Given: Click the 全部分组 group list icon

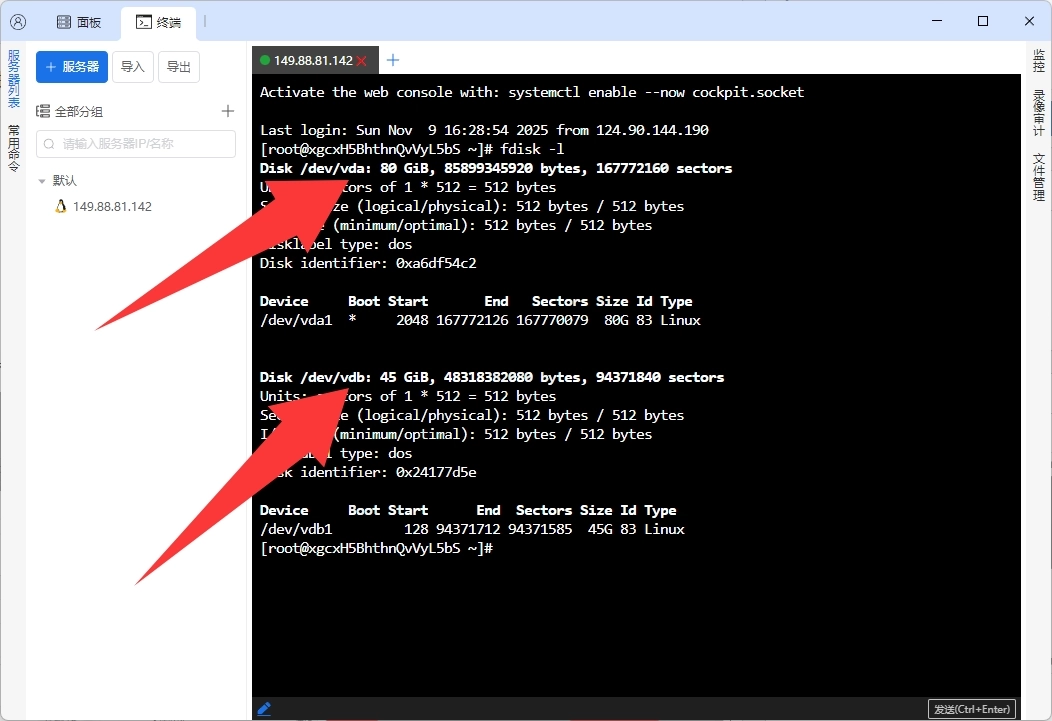Looking at the screenshot, I should 43,111.
